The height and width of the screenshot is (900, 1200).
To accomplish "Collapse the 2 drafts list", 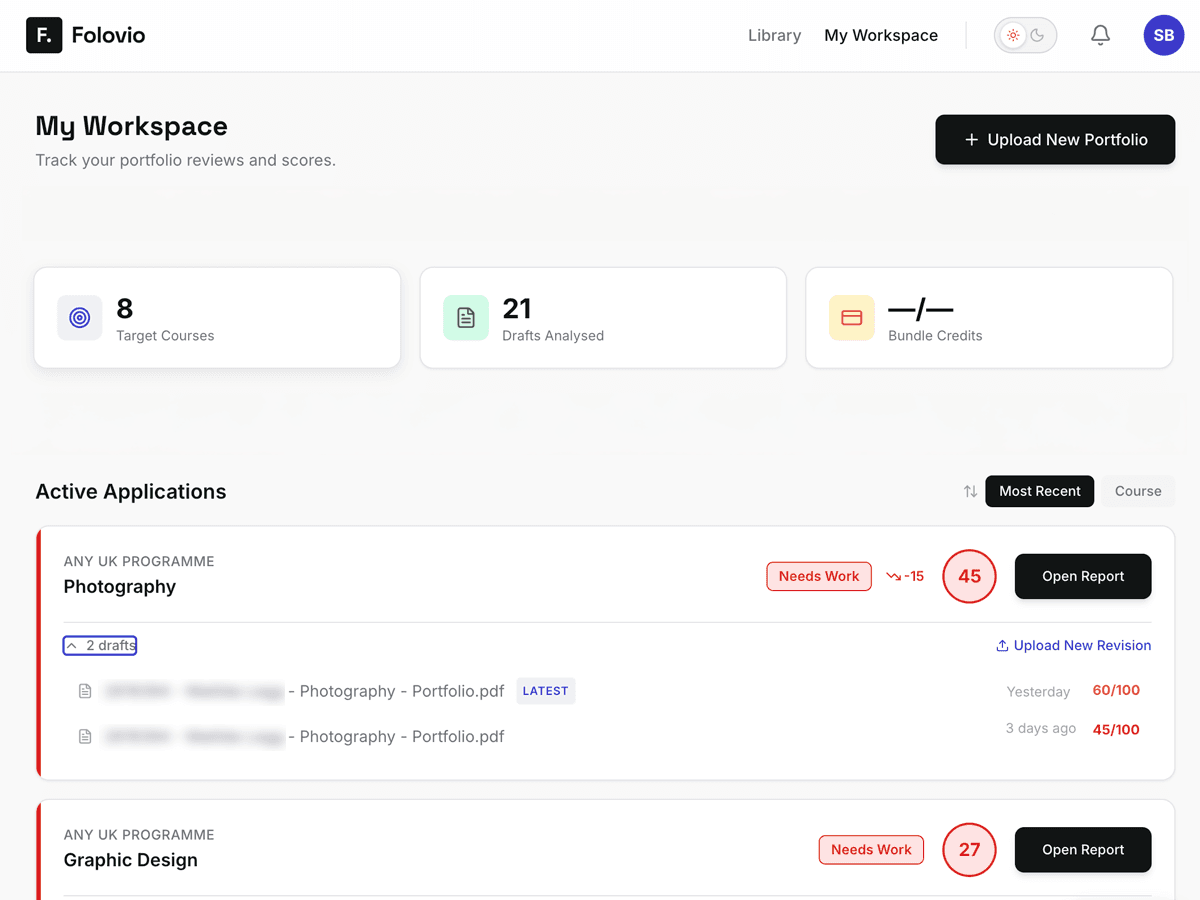I will [x=100, y=645].
